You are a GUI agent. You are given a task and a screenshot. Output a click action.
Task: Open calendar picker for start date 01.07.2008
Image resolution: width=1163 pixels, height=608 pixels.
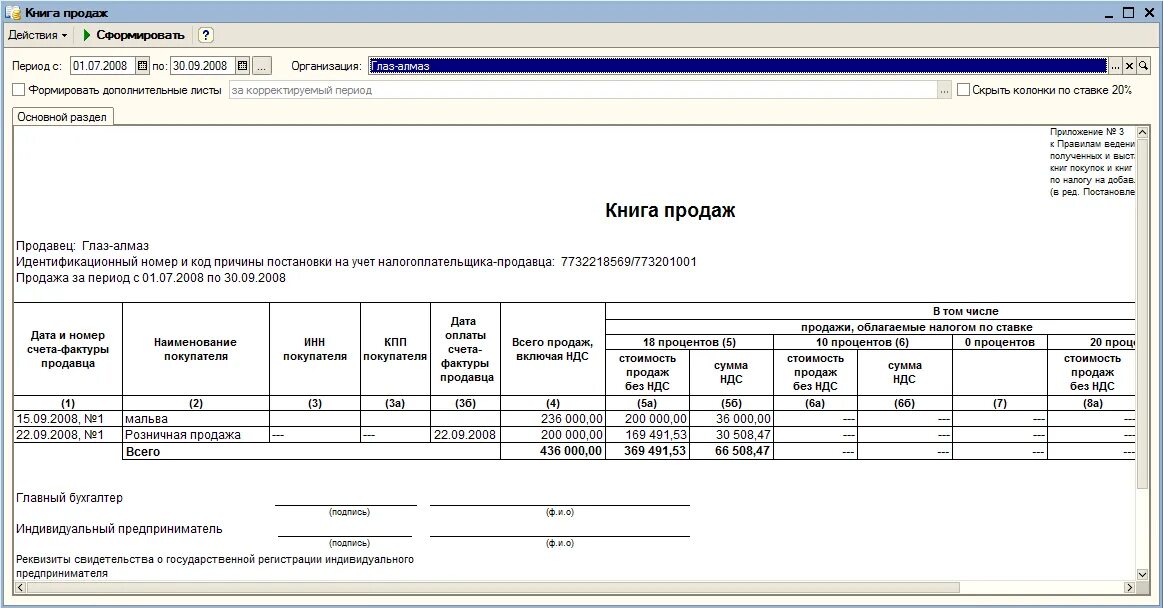pos(142,66)
